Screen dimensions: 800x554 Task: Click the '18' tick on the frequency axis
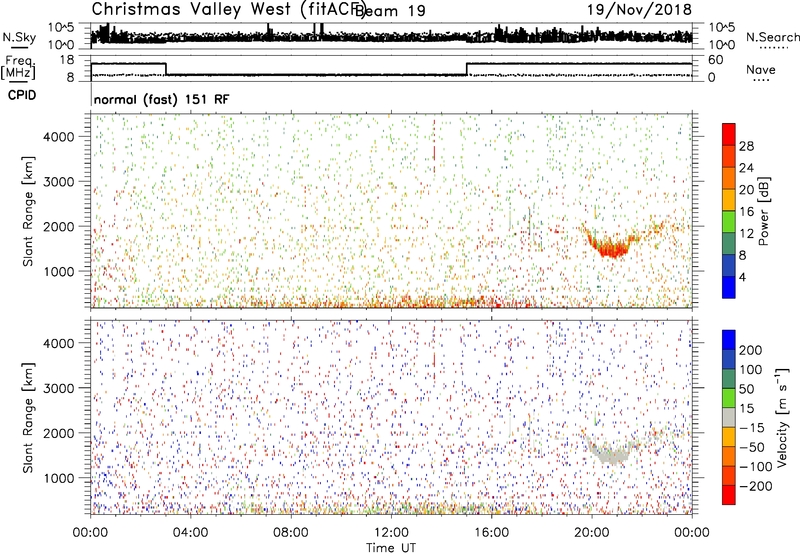pos(67,60)
